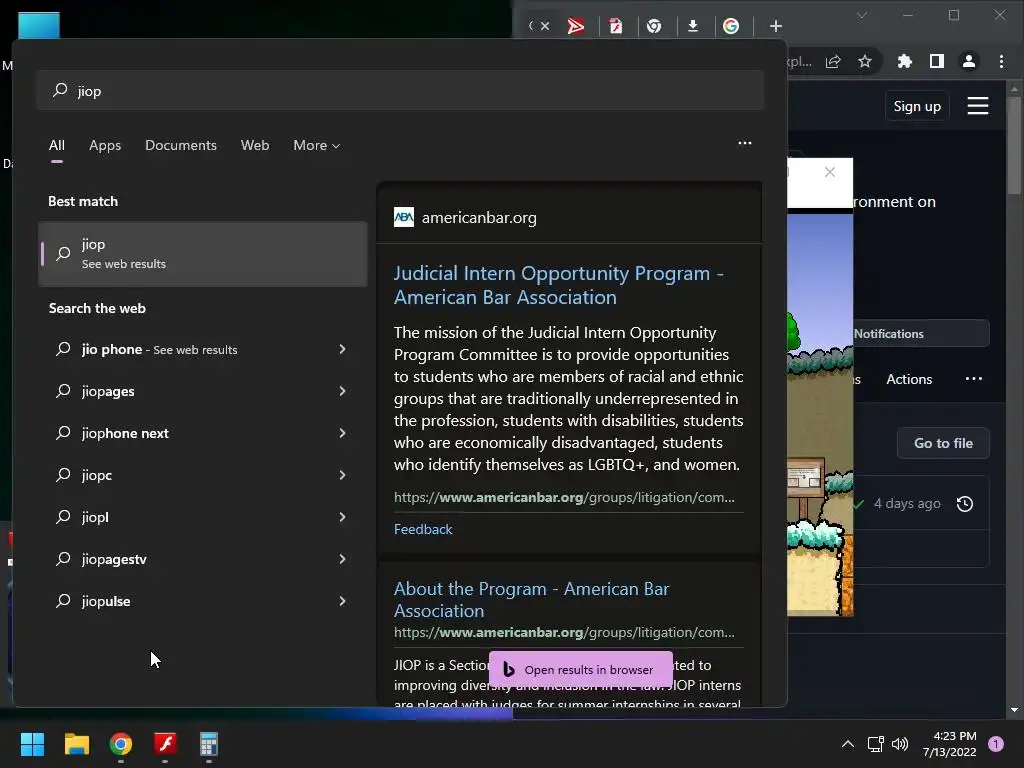Click Open results in browser button
The width and height of the screenshot is (1024, 768).
coord(581,669)
